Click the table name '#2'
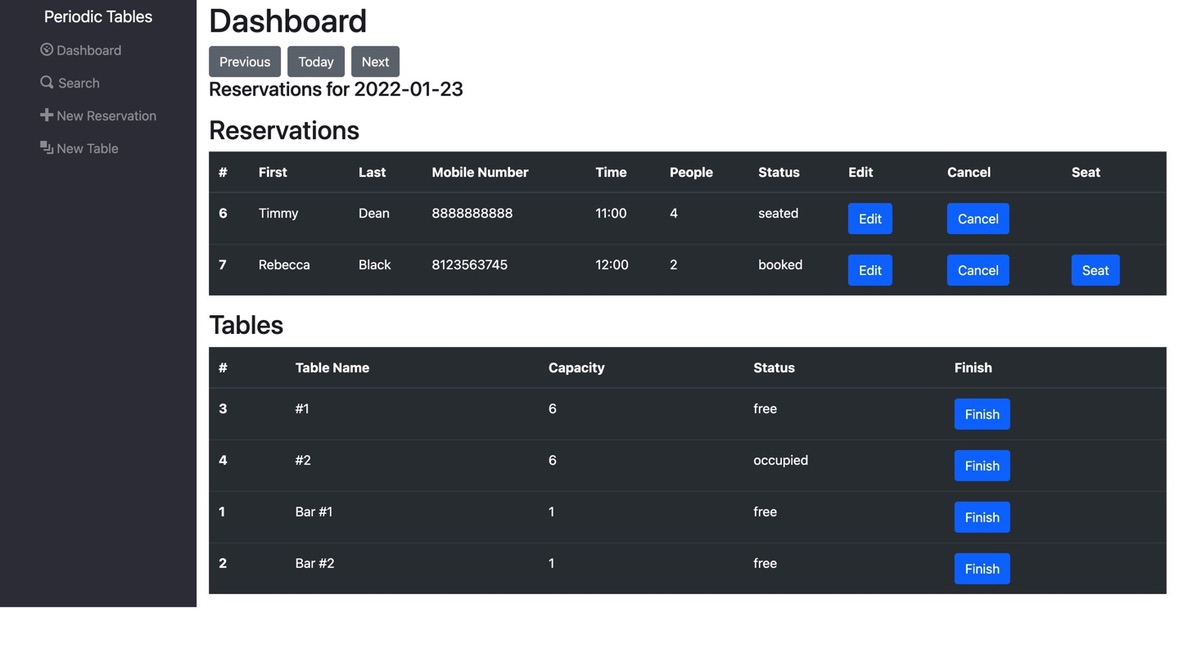The height and width of the screenshot is (667, 1179). 303,460
